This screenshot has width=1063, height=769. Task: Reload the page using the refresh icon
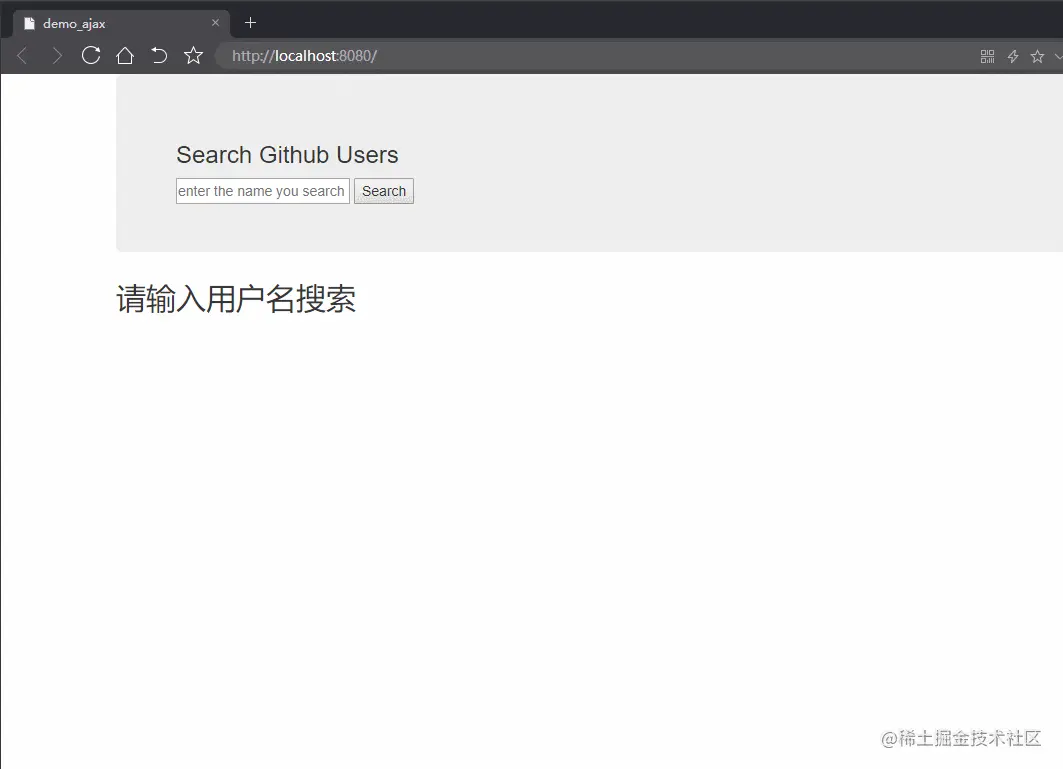(91, 56)
